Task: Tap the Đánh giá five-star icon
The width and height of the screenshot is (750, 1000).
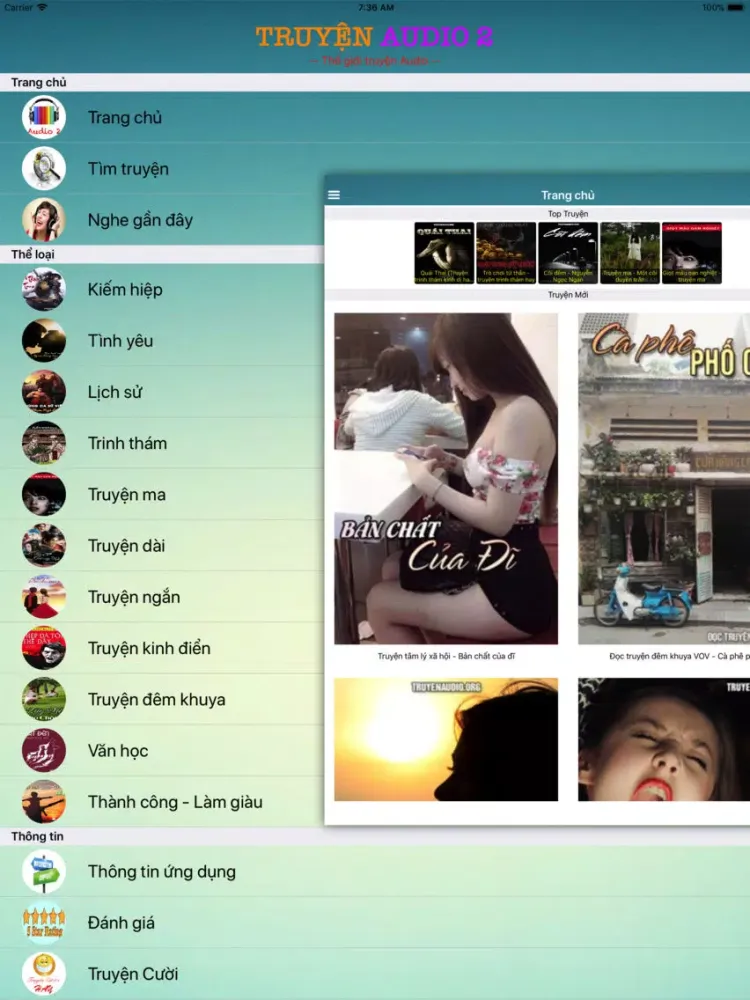Action: [x=44, y=923]
